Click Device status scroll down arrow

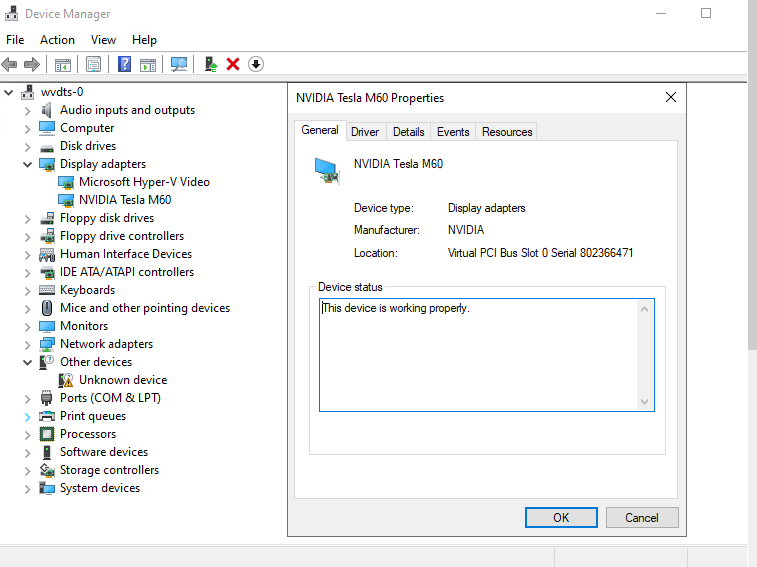[645, 401]
